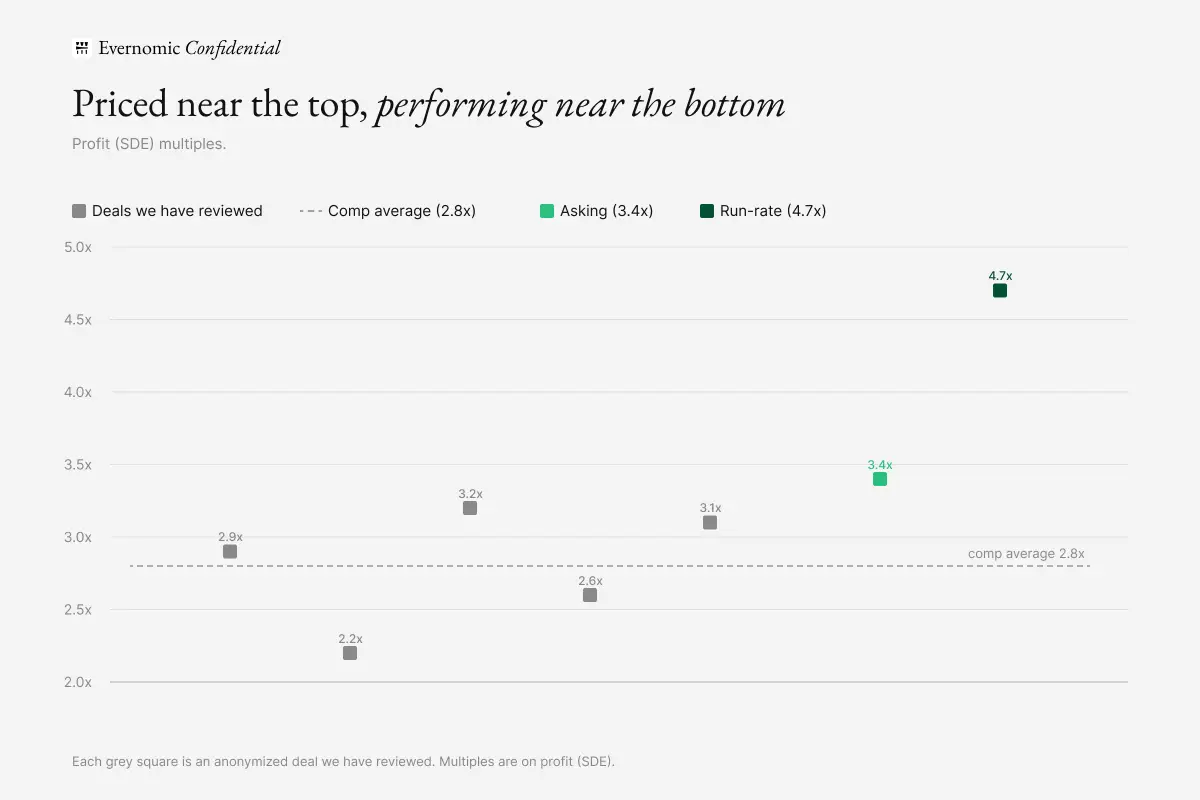
Task: Select the 3.2x grey deal marker
Action: (x=470, y=508)
